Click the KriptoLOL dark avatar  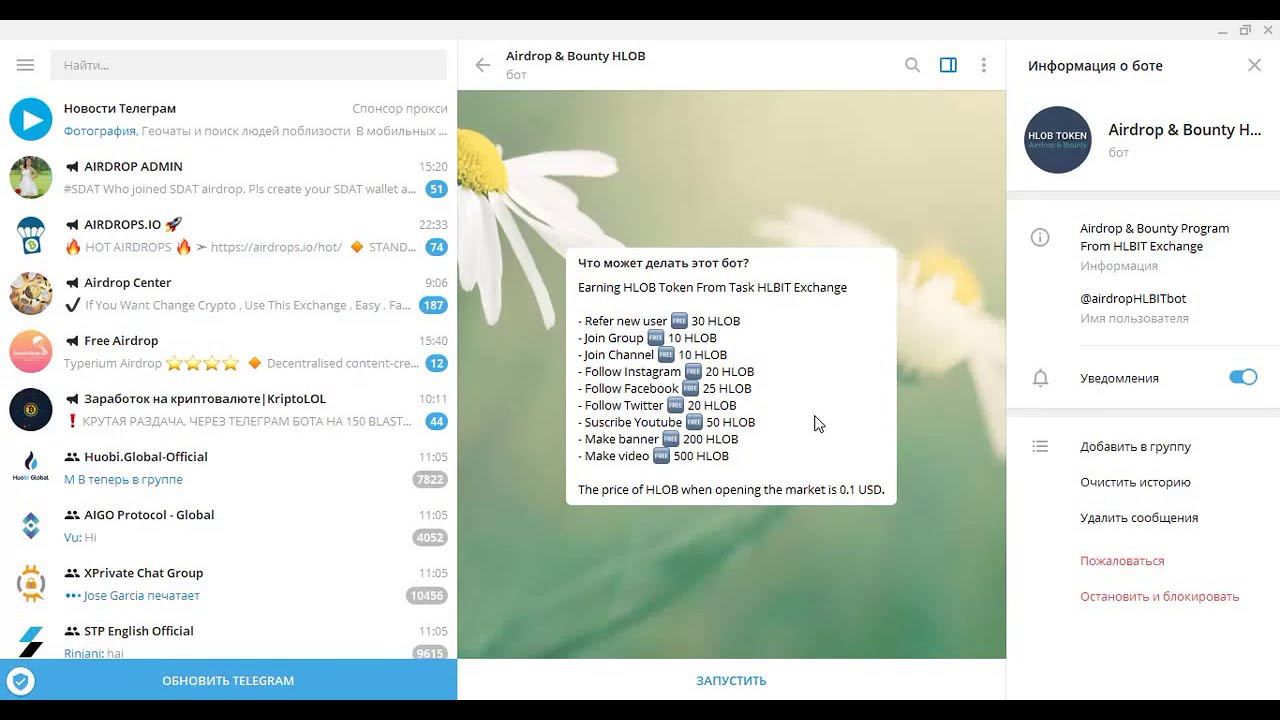[x=31, y=409]
